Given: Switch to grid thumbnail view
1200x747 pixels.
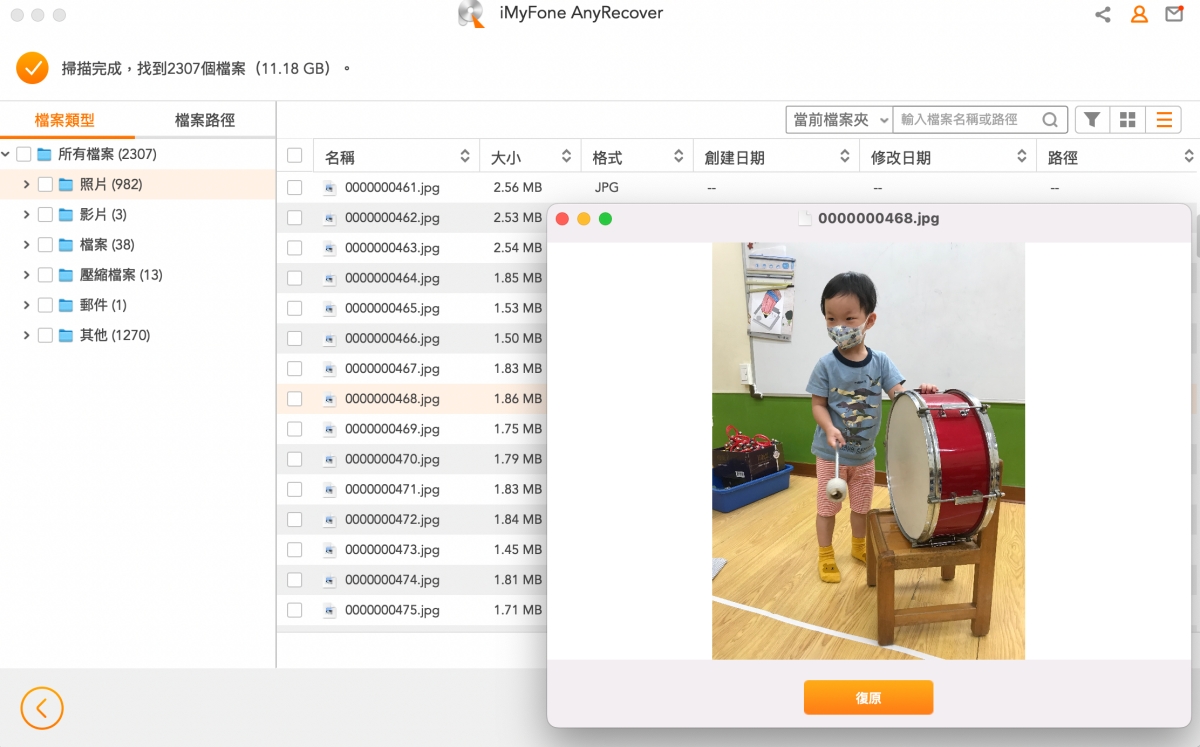Looking at the screenshot, I should coord(1127,120).
